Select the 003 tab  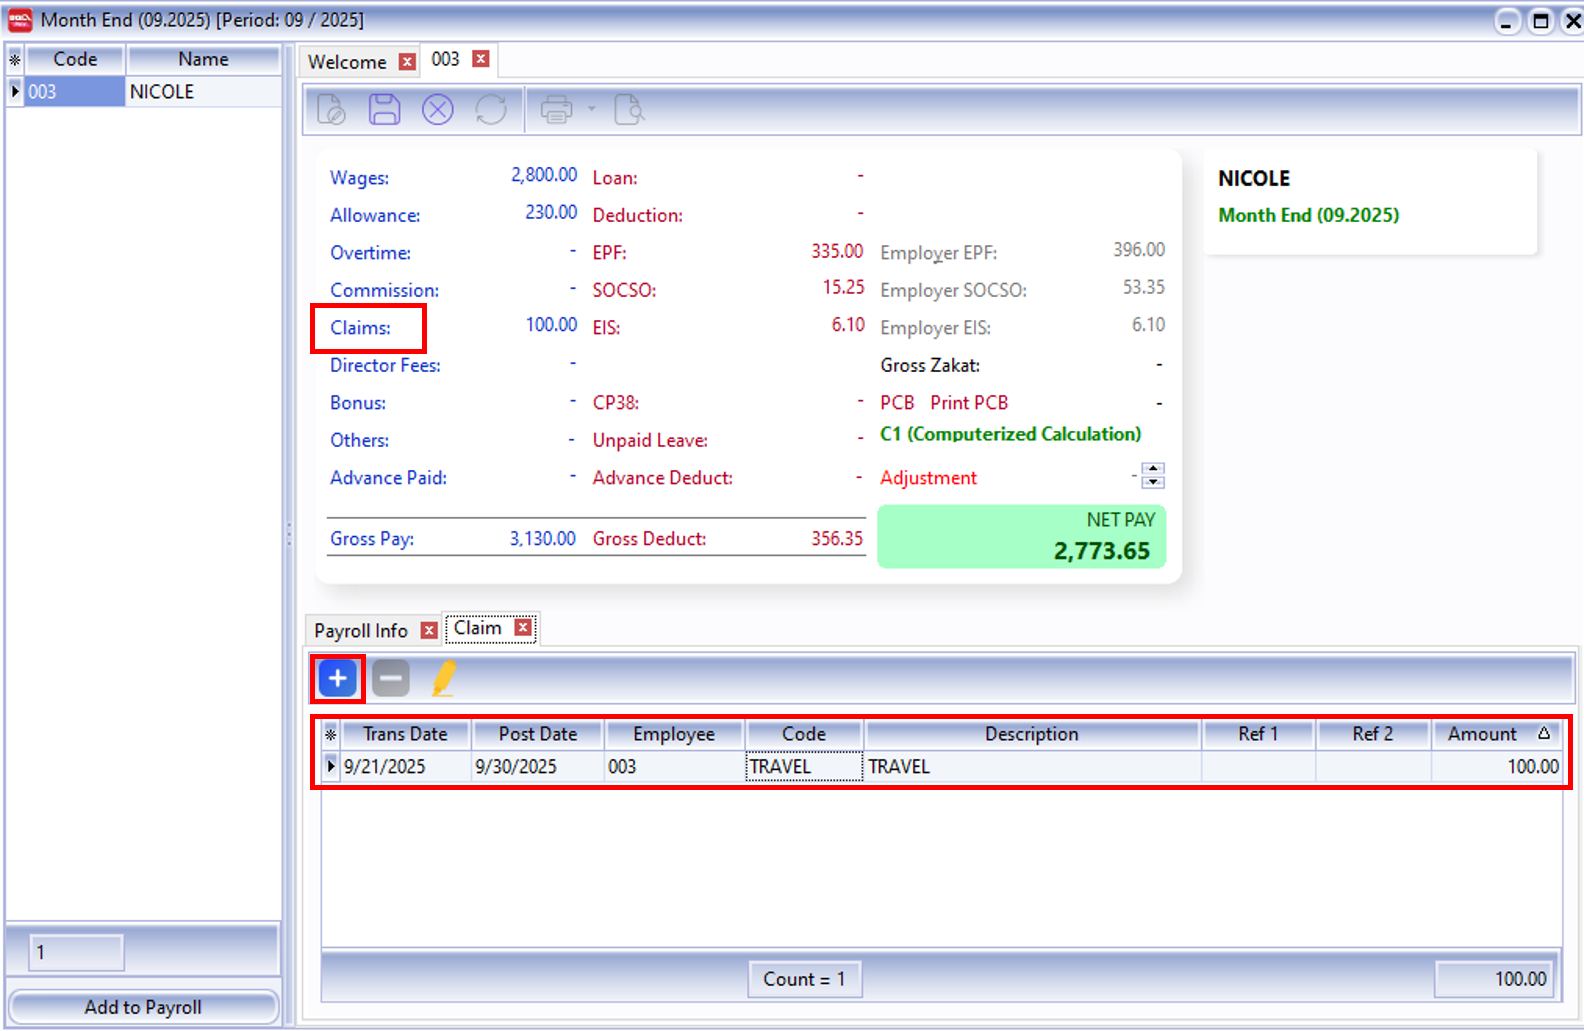pos(445,59)
